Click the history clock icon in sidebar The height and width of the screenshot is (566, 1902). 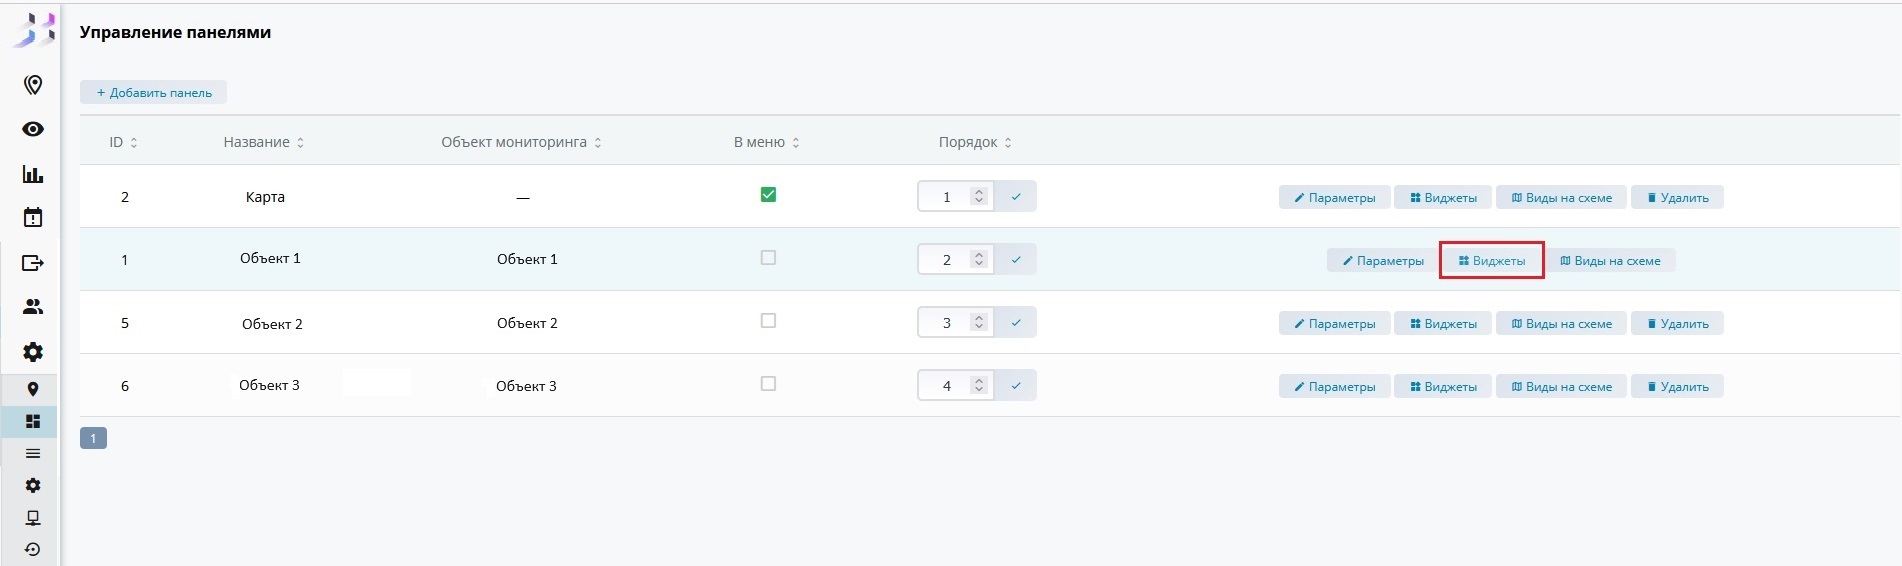[x=33, y=549]
